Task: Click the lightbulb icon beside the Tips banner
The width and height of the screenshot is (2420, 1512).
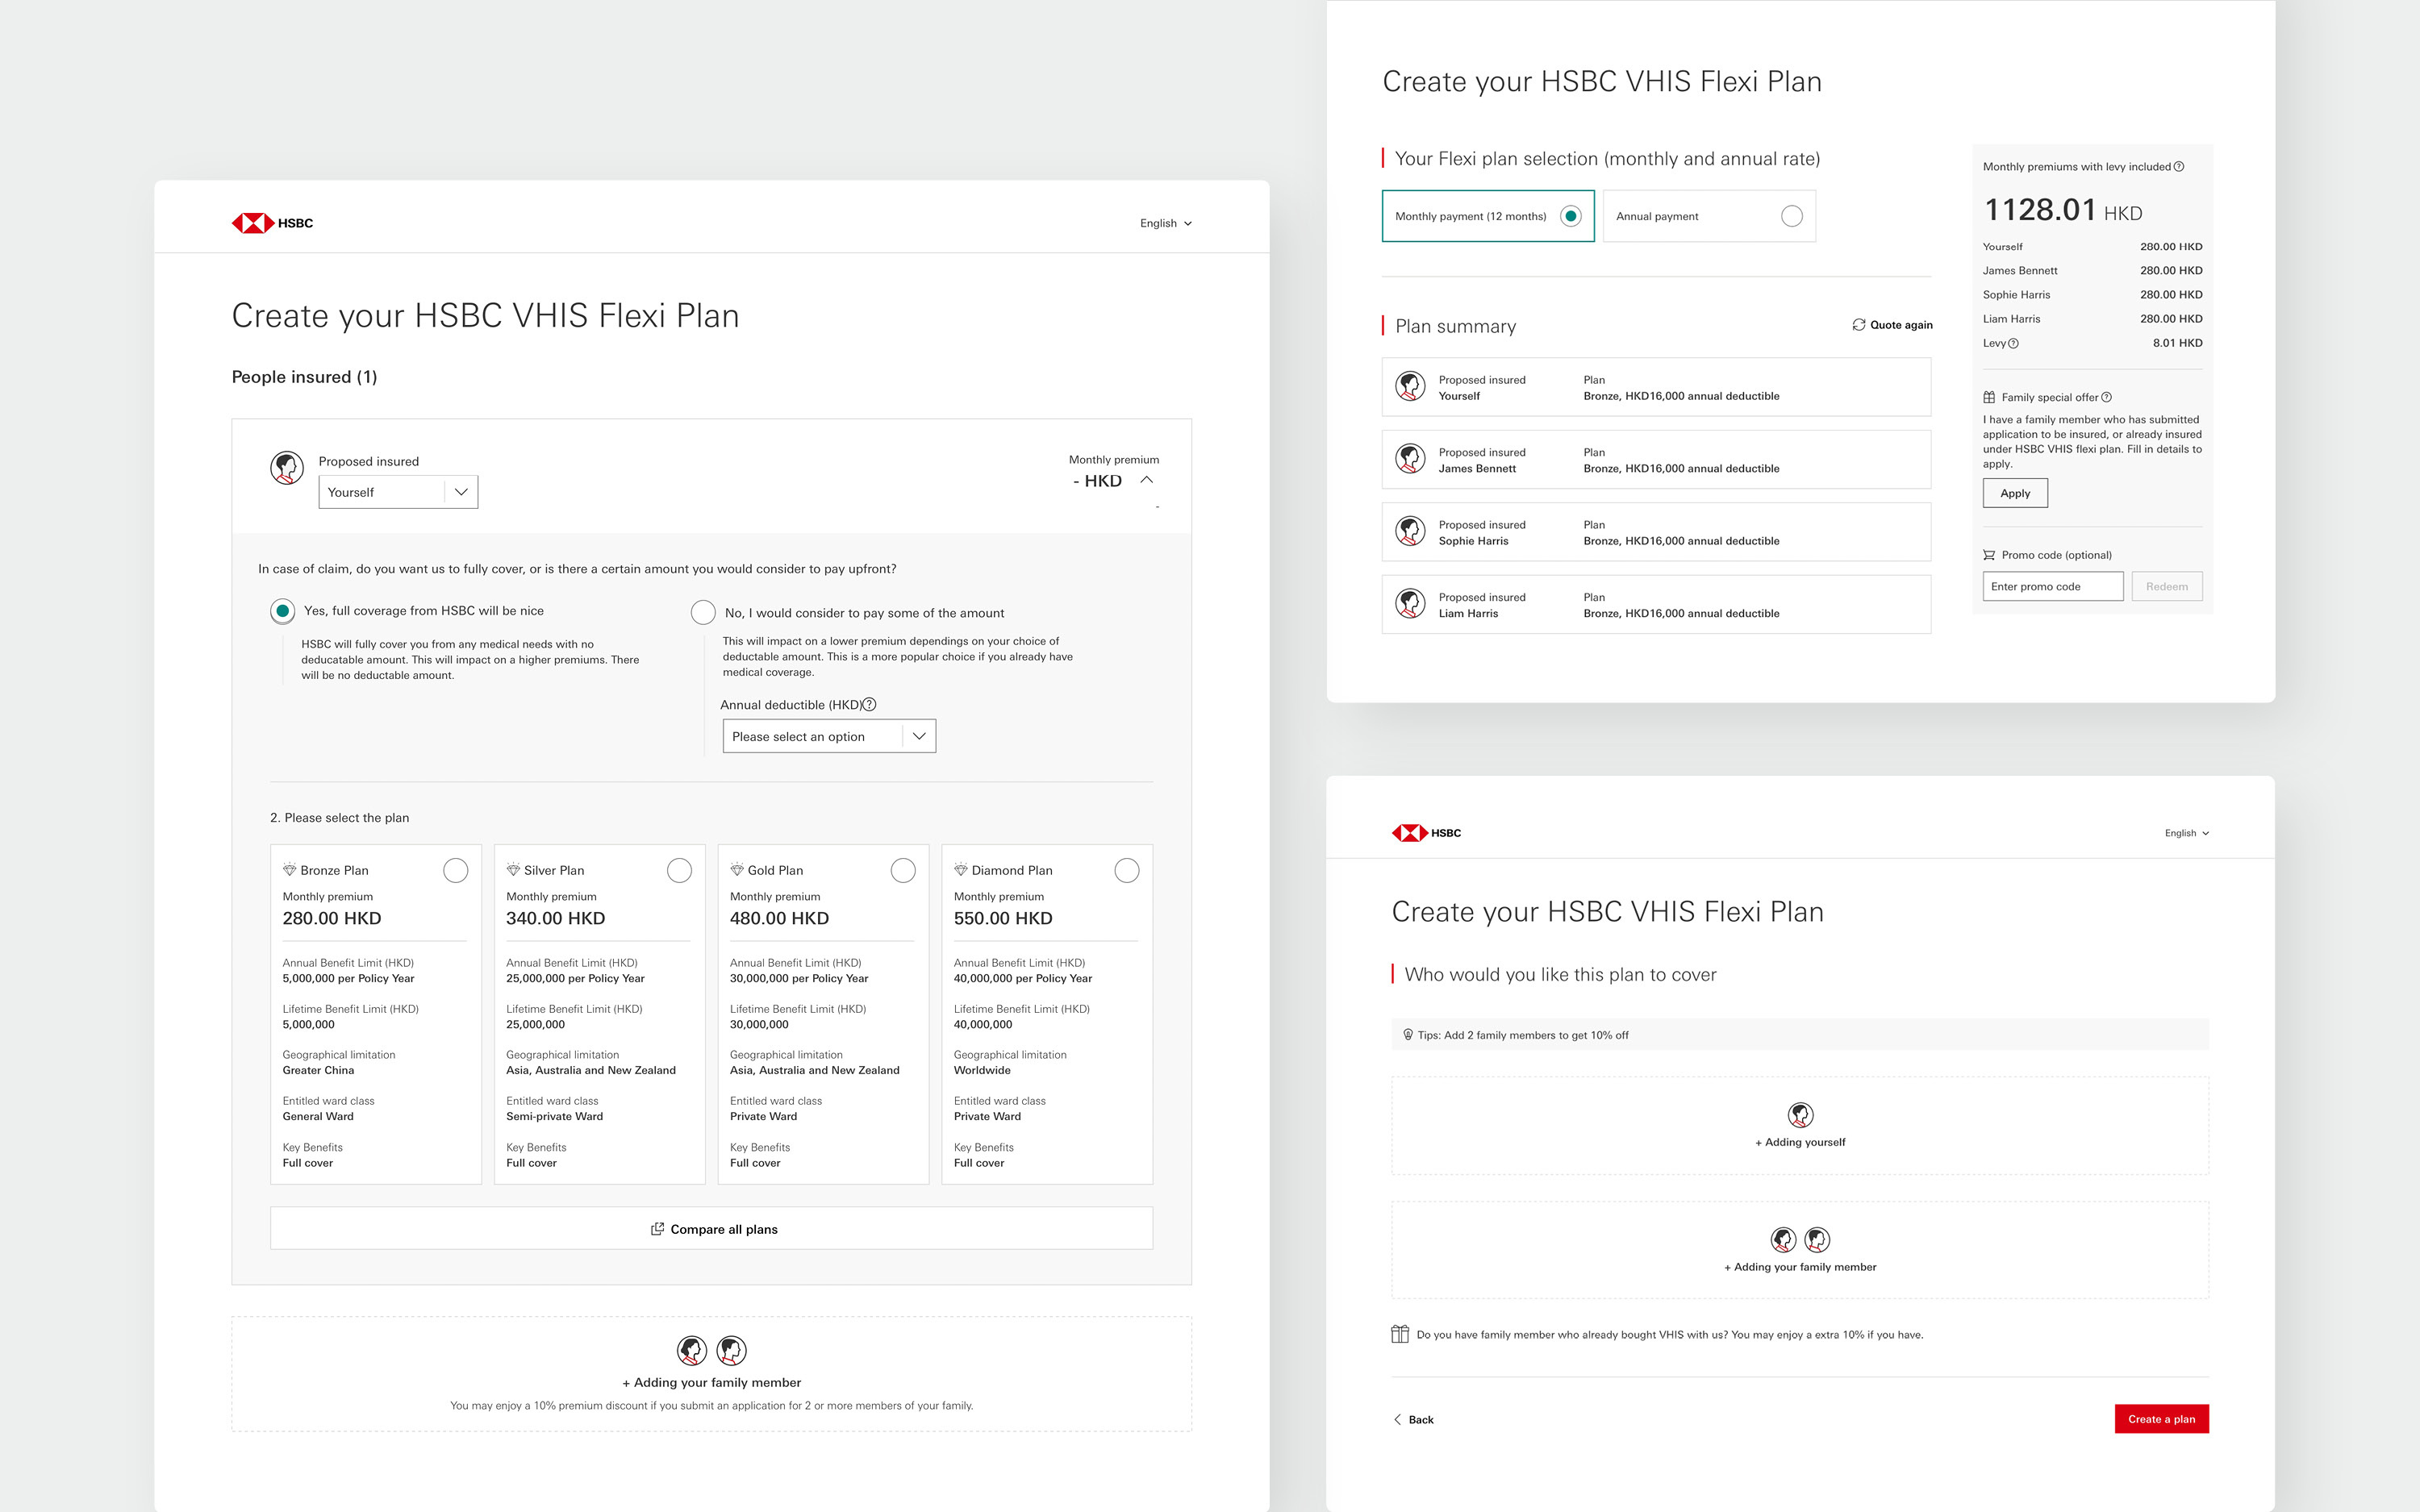Action: 1408,1035
